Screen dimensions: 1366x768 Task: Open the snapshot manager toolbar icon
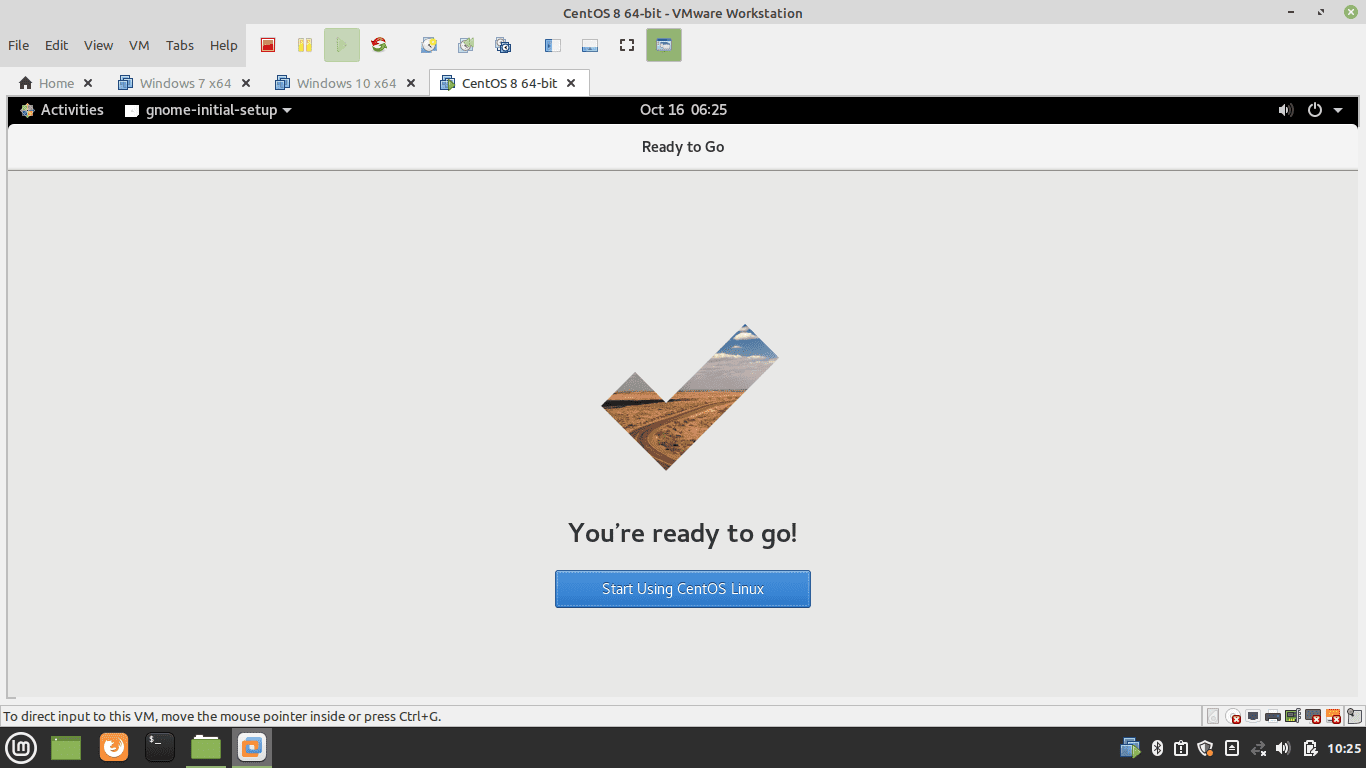click(x=503, y=45)
